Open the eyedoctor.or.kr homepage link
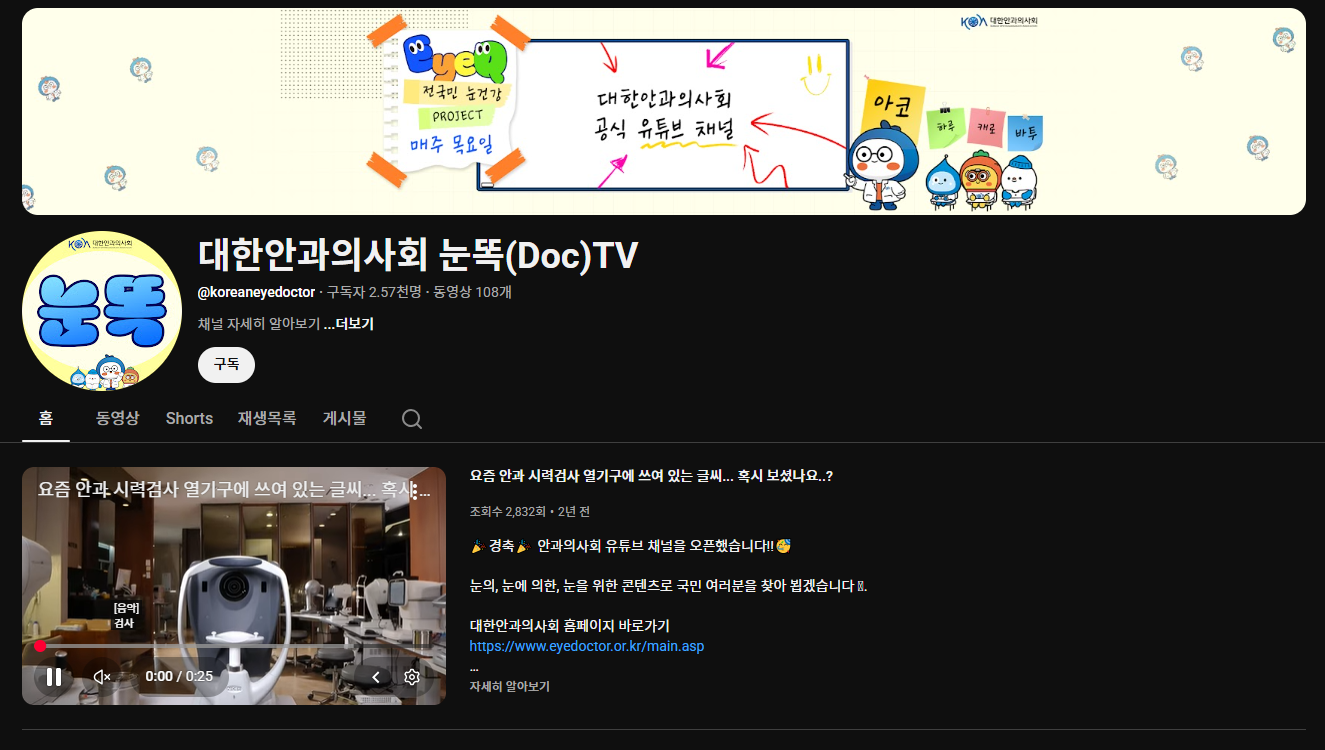Screen dimensions: 1325x750 click(587, 646)
